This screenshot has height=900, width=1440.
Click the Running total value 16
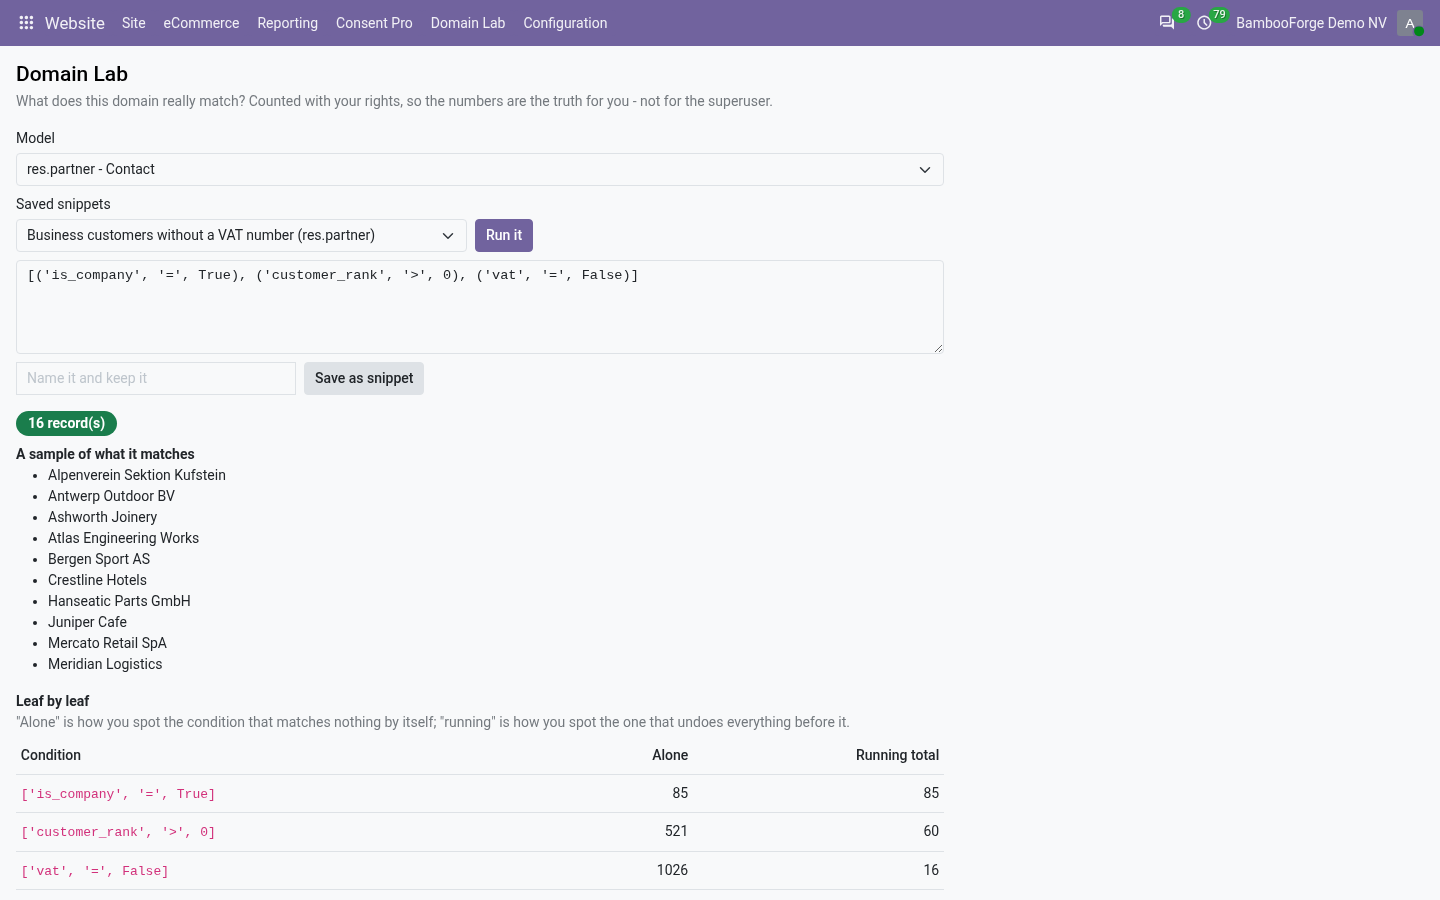coord(931,870)
